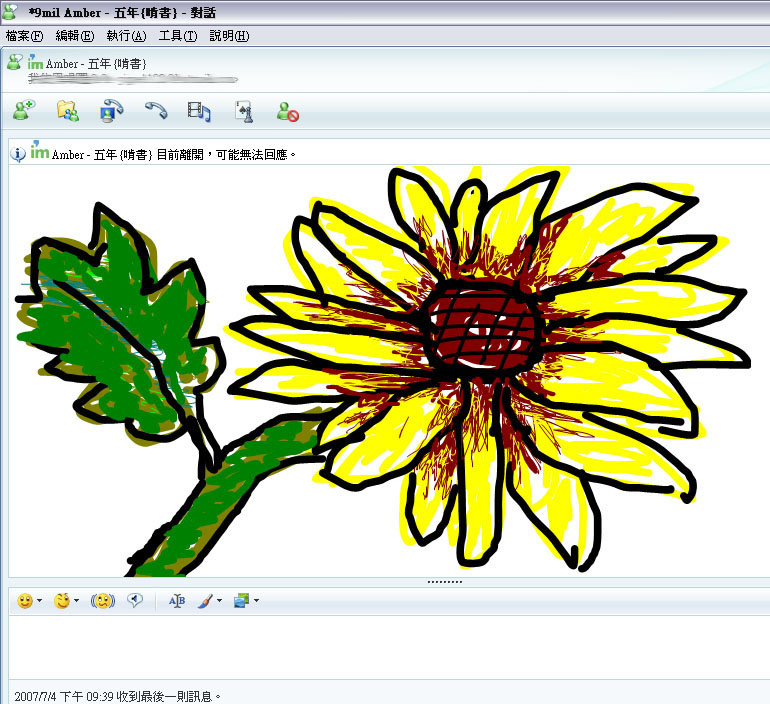Screen dimensions: 770x704
Task: Open the smiley emoticon picker
Action: (x=25, y=601)
